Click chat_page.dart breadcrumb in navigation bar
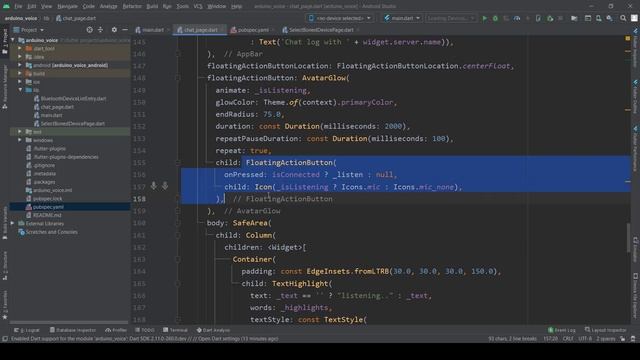Image resolution: width=640 pixels, height=360 pixels. (76, 18)
